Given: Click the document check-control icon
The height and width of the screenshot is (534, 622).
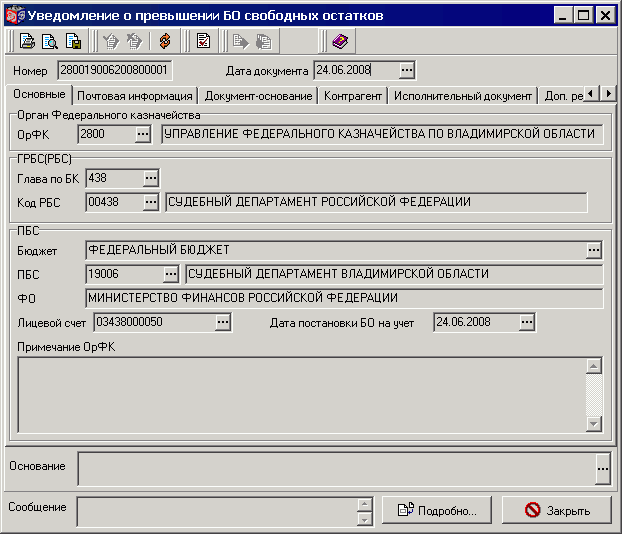Looking at the screenshot, I should (203, 41).
